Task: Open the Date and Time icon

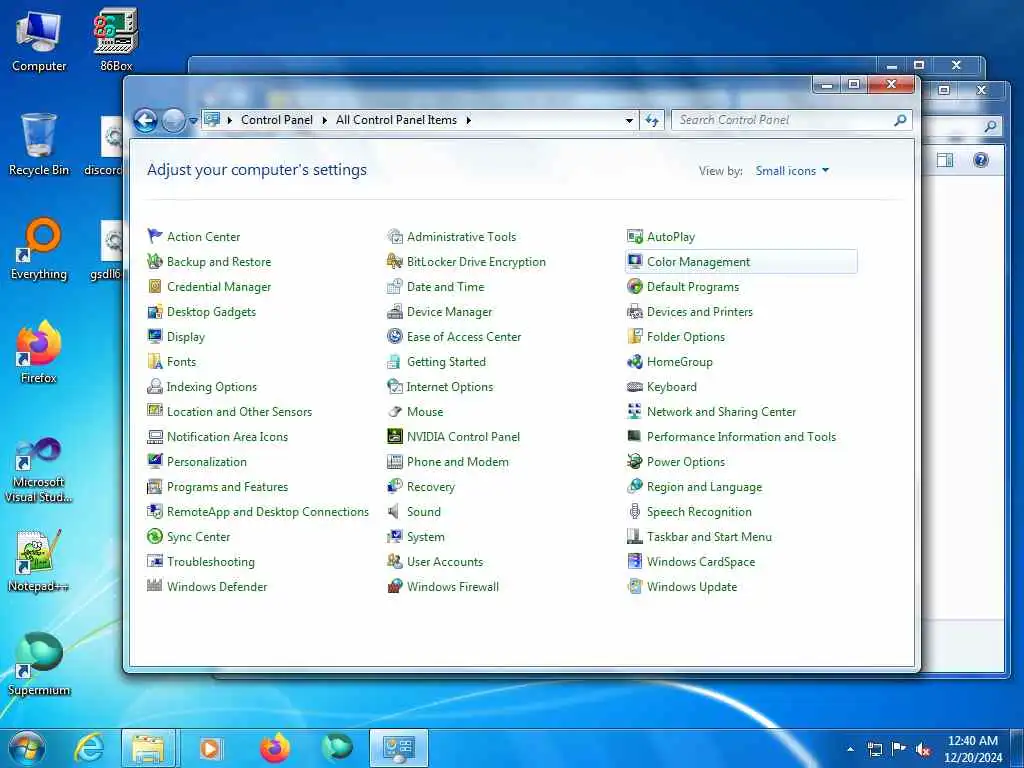Action: [x=394, y=286]
